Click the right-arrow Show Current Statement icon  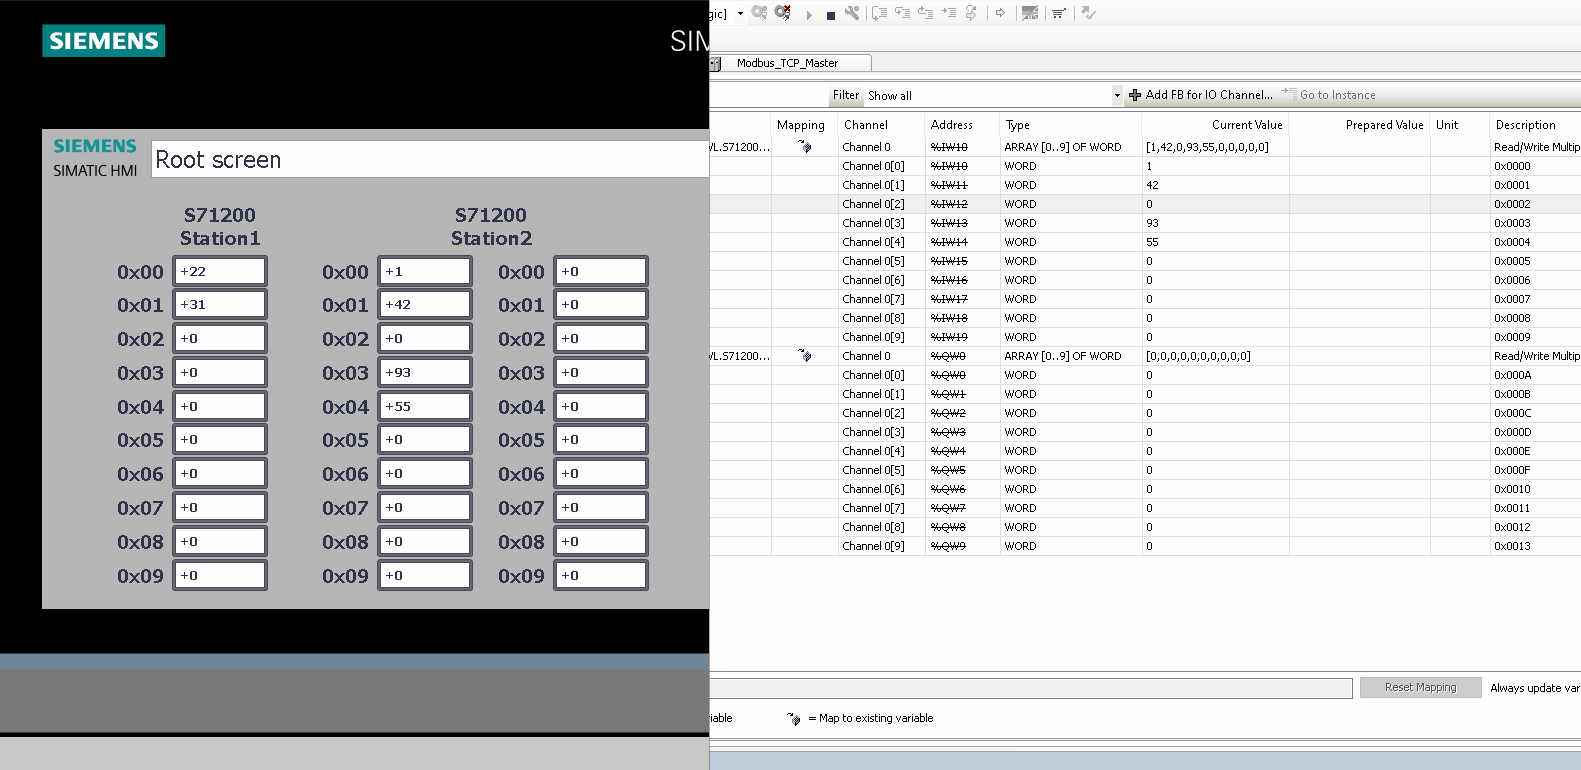click(1000, 13)
